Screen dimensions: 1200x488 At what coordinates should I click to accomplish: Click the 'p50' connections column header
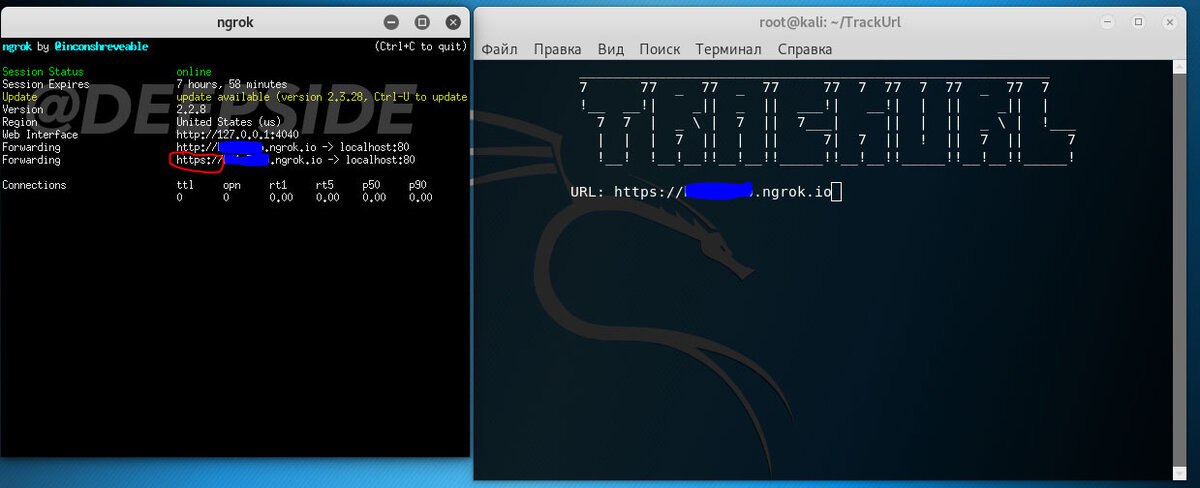[x=371, y=185]
